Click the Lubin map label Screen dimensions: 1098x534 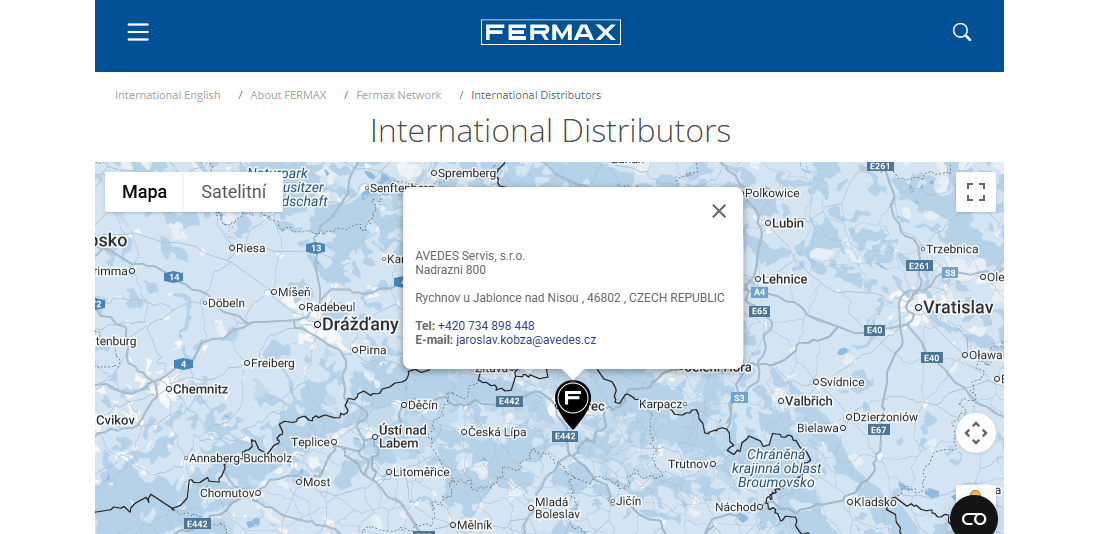[x=788, y=223]
